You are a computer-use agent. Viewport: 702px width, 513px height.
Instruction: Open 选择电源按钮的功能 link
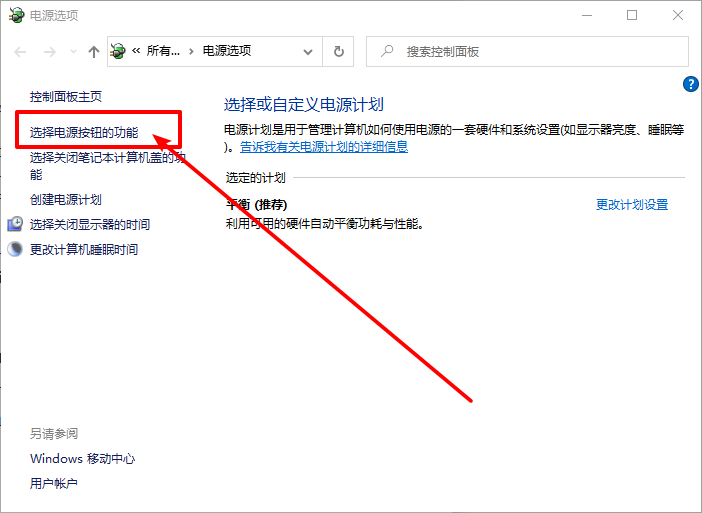click(x=84, y=132)
